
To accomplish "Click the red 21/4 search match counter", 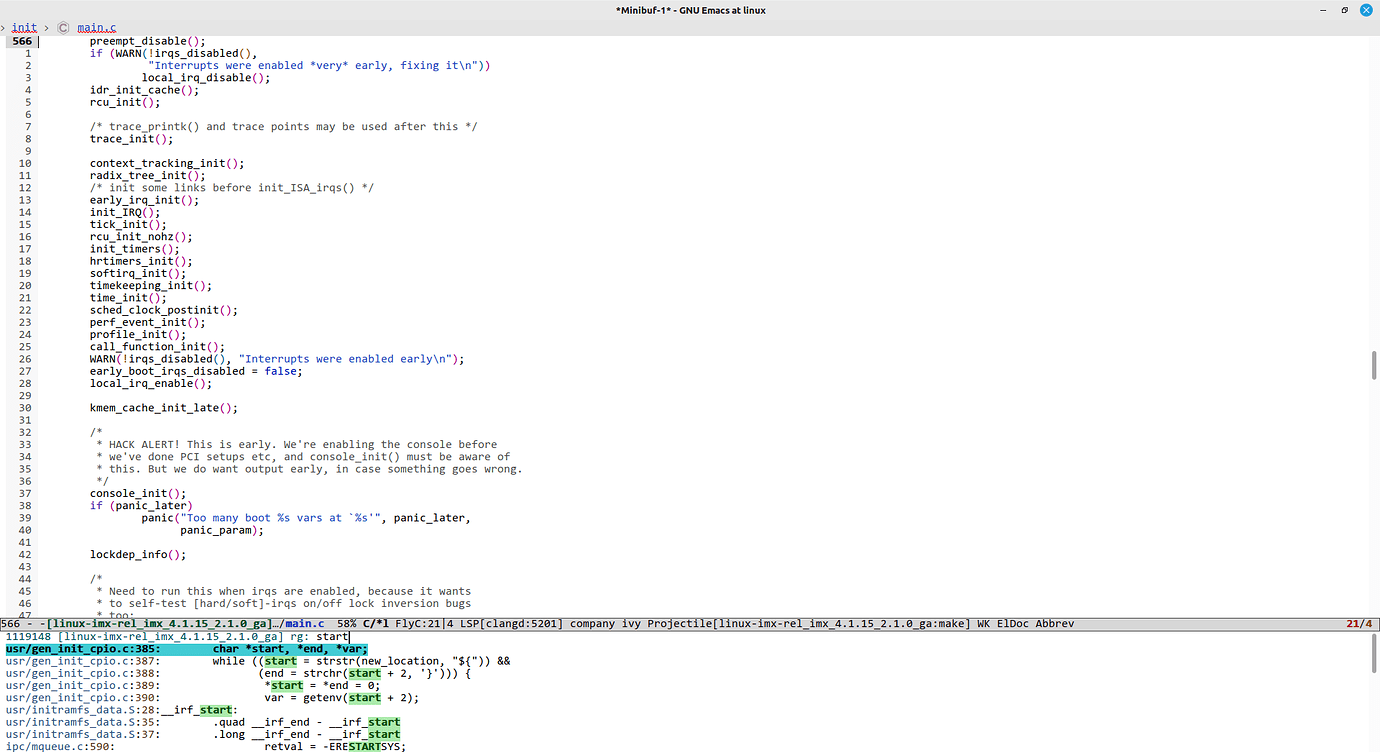I will click(x=1355, y=623).
